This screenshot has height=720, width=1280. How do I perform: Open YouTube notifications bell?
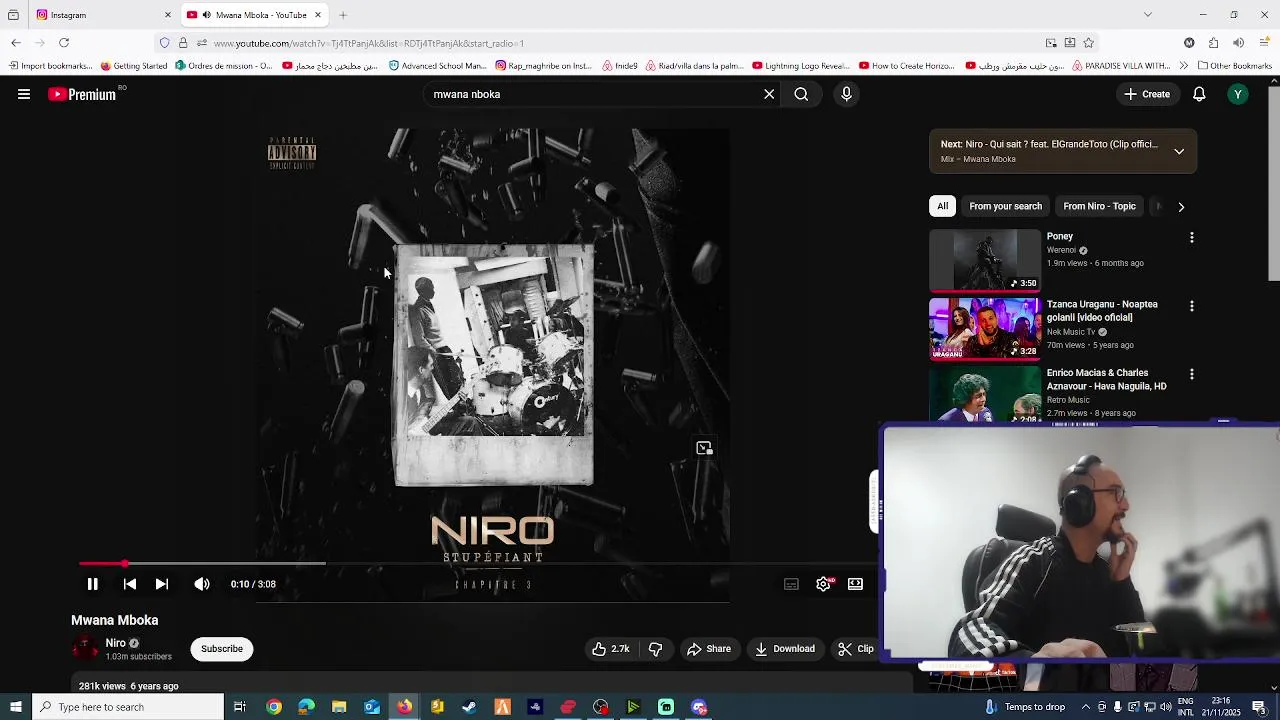1199,94
